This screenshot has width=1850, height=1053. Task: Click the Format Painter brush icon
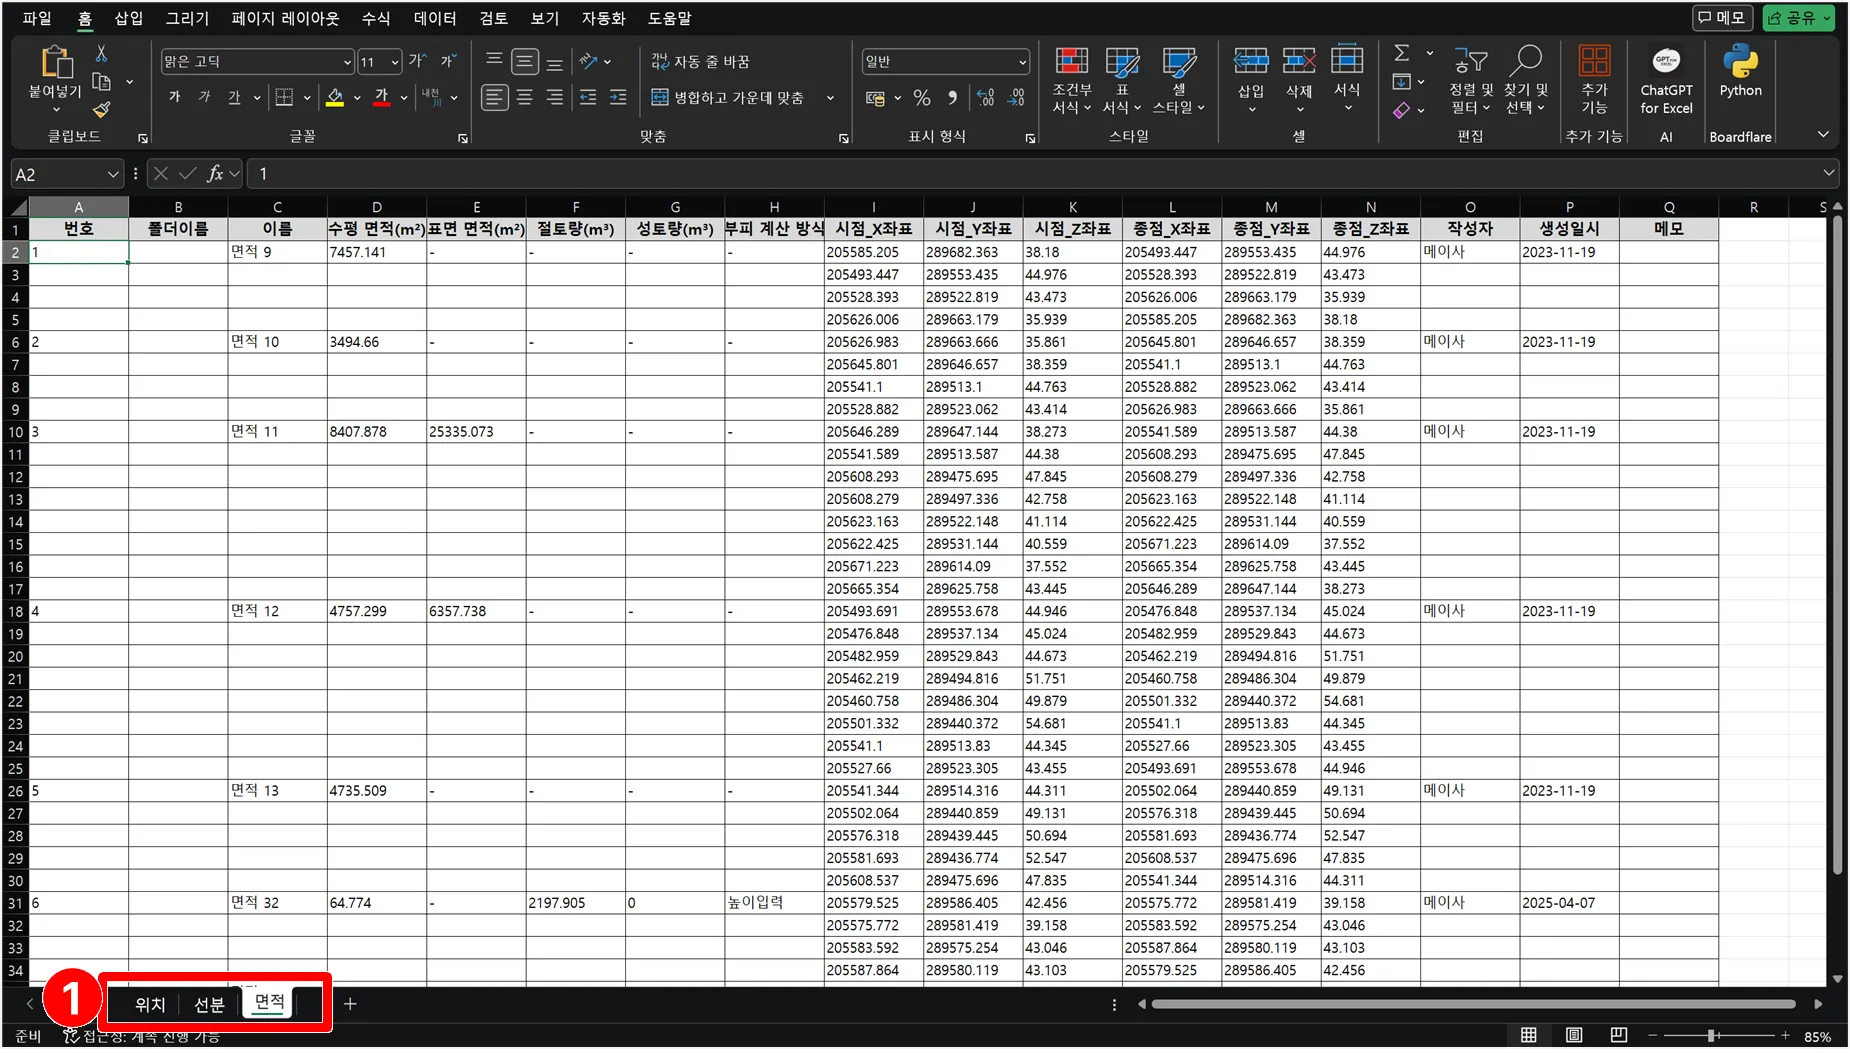tap(101, 110)
